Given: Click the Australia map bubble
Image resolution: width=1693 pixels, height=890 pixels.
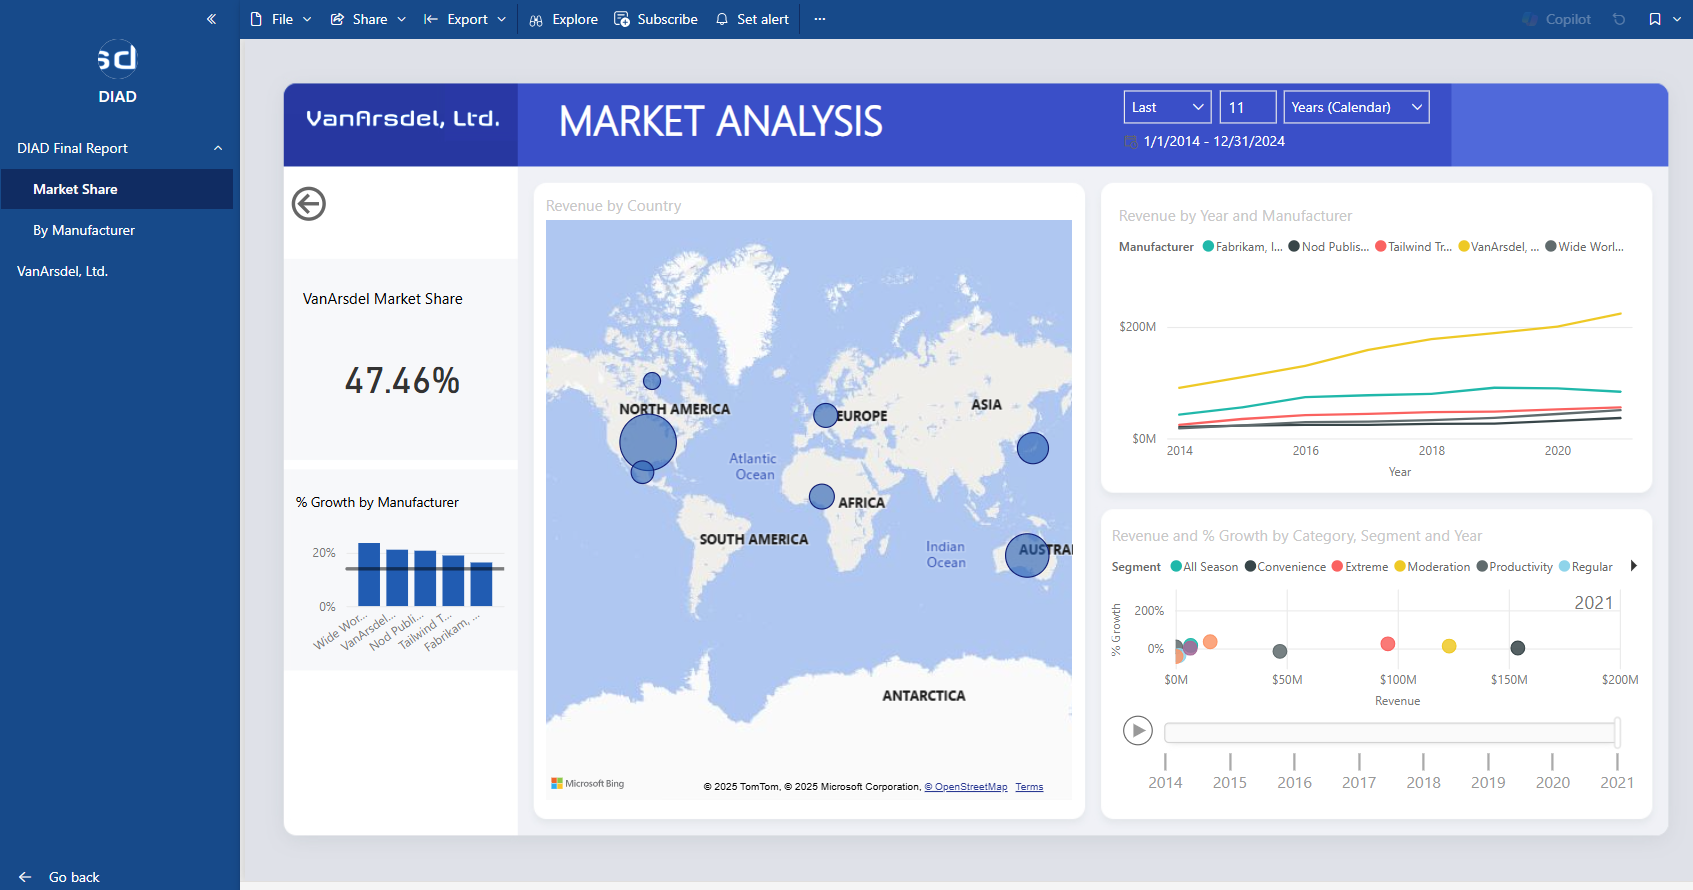Looking at the screenshot, I should [x=1027, y=555].
